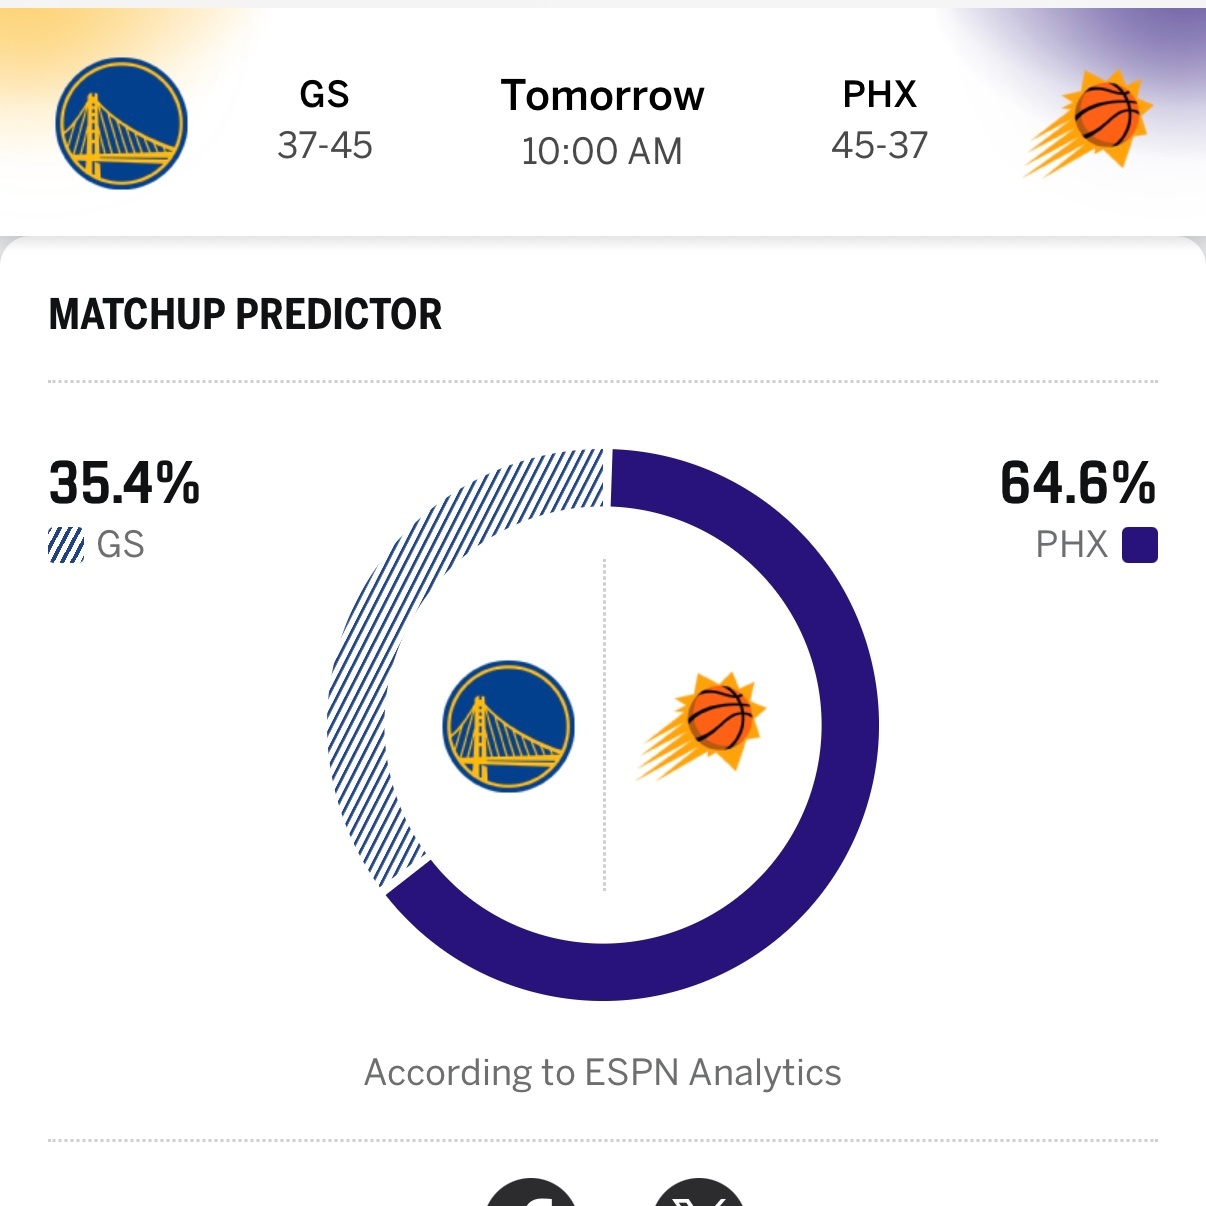Click the Suns logo inside the donut chart
The height and width of the screenshot is (1206, 1206).
click(x=703, y=726)
